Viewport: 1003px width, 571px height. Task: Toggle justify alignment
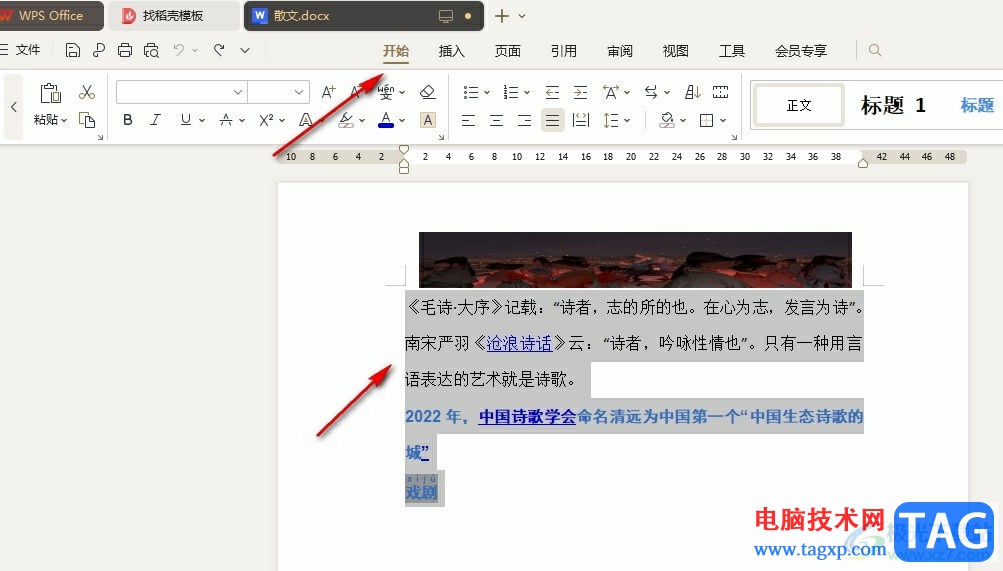pos(553,120)
